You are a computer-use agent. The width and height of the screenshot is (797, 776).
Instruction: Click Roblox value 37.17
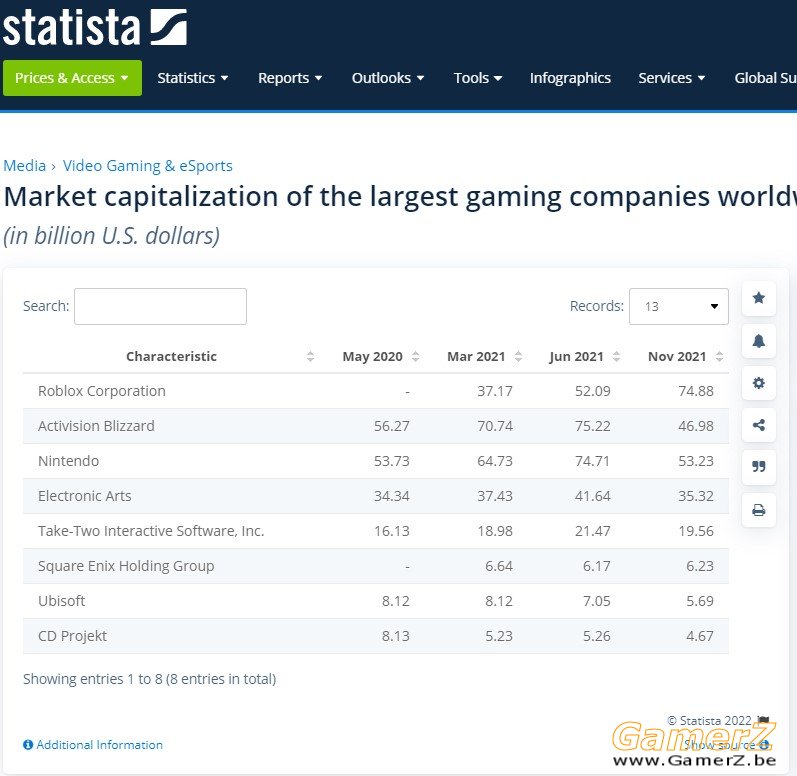[x=495, y=391]
